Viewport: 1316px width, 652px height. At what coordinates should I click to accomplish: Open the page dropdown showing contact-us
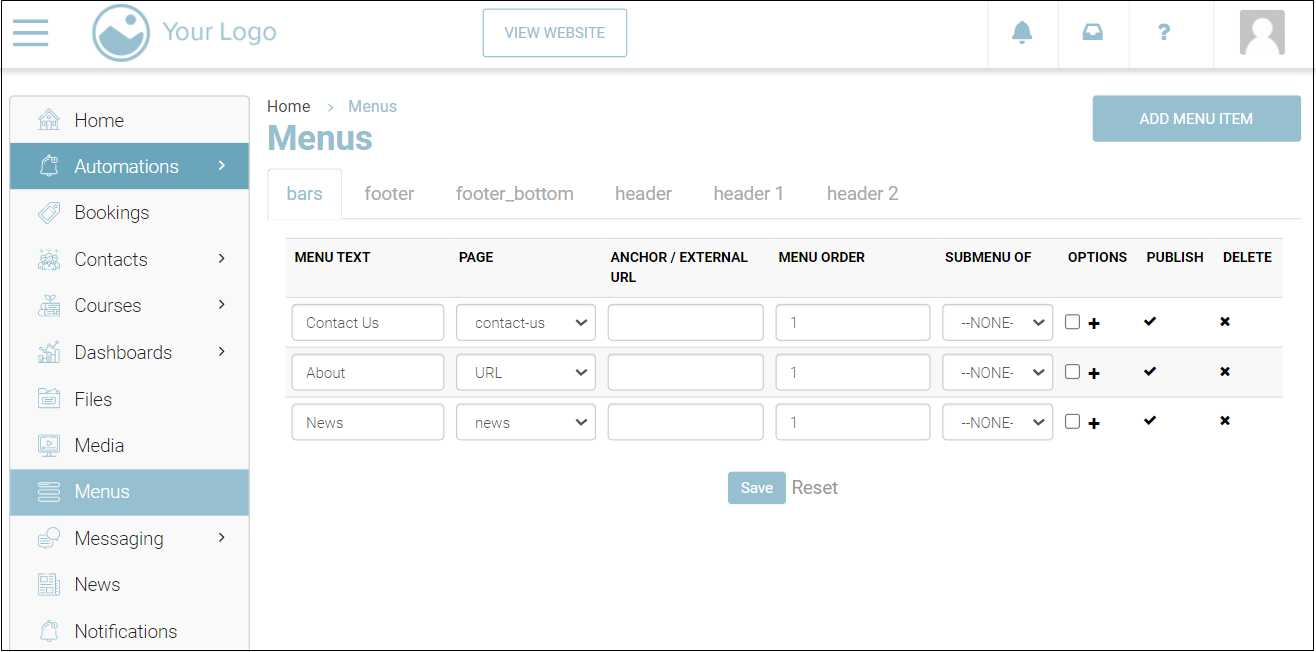pos(526,323)
